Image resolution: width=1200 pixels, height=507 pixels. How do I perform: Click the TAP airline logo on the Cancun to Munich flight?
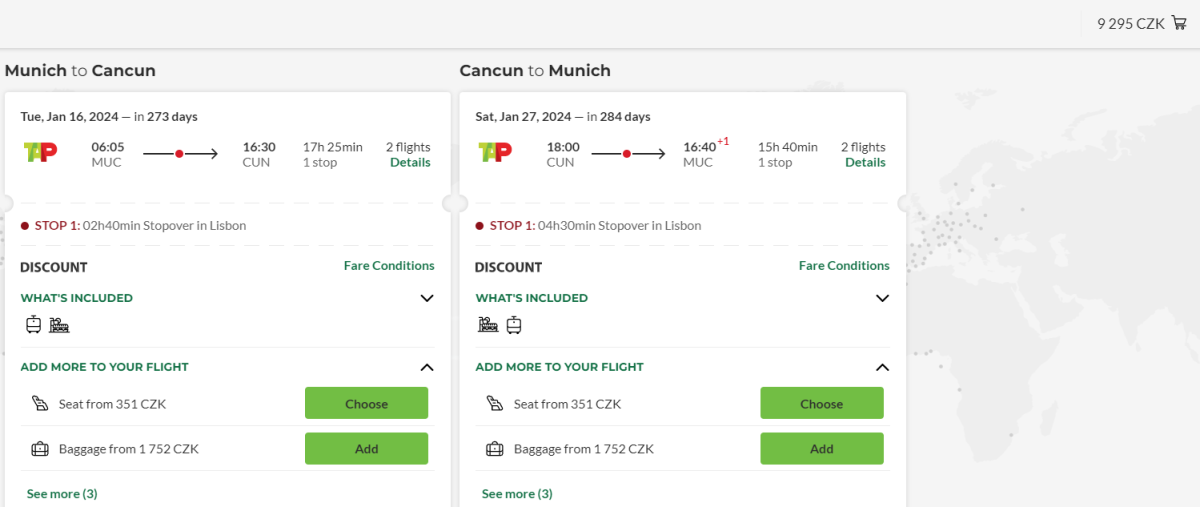coord(496,153)
